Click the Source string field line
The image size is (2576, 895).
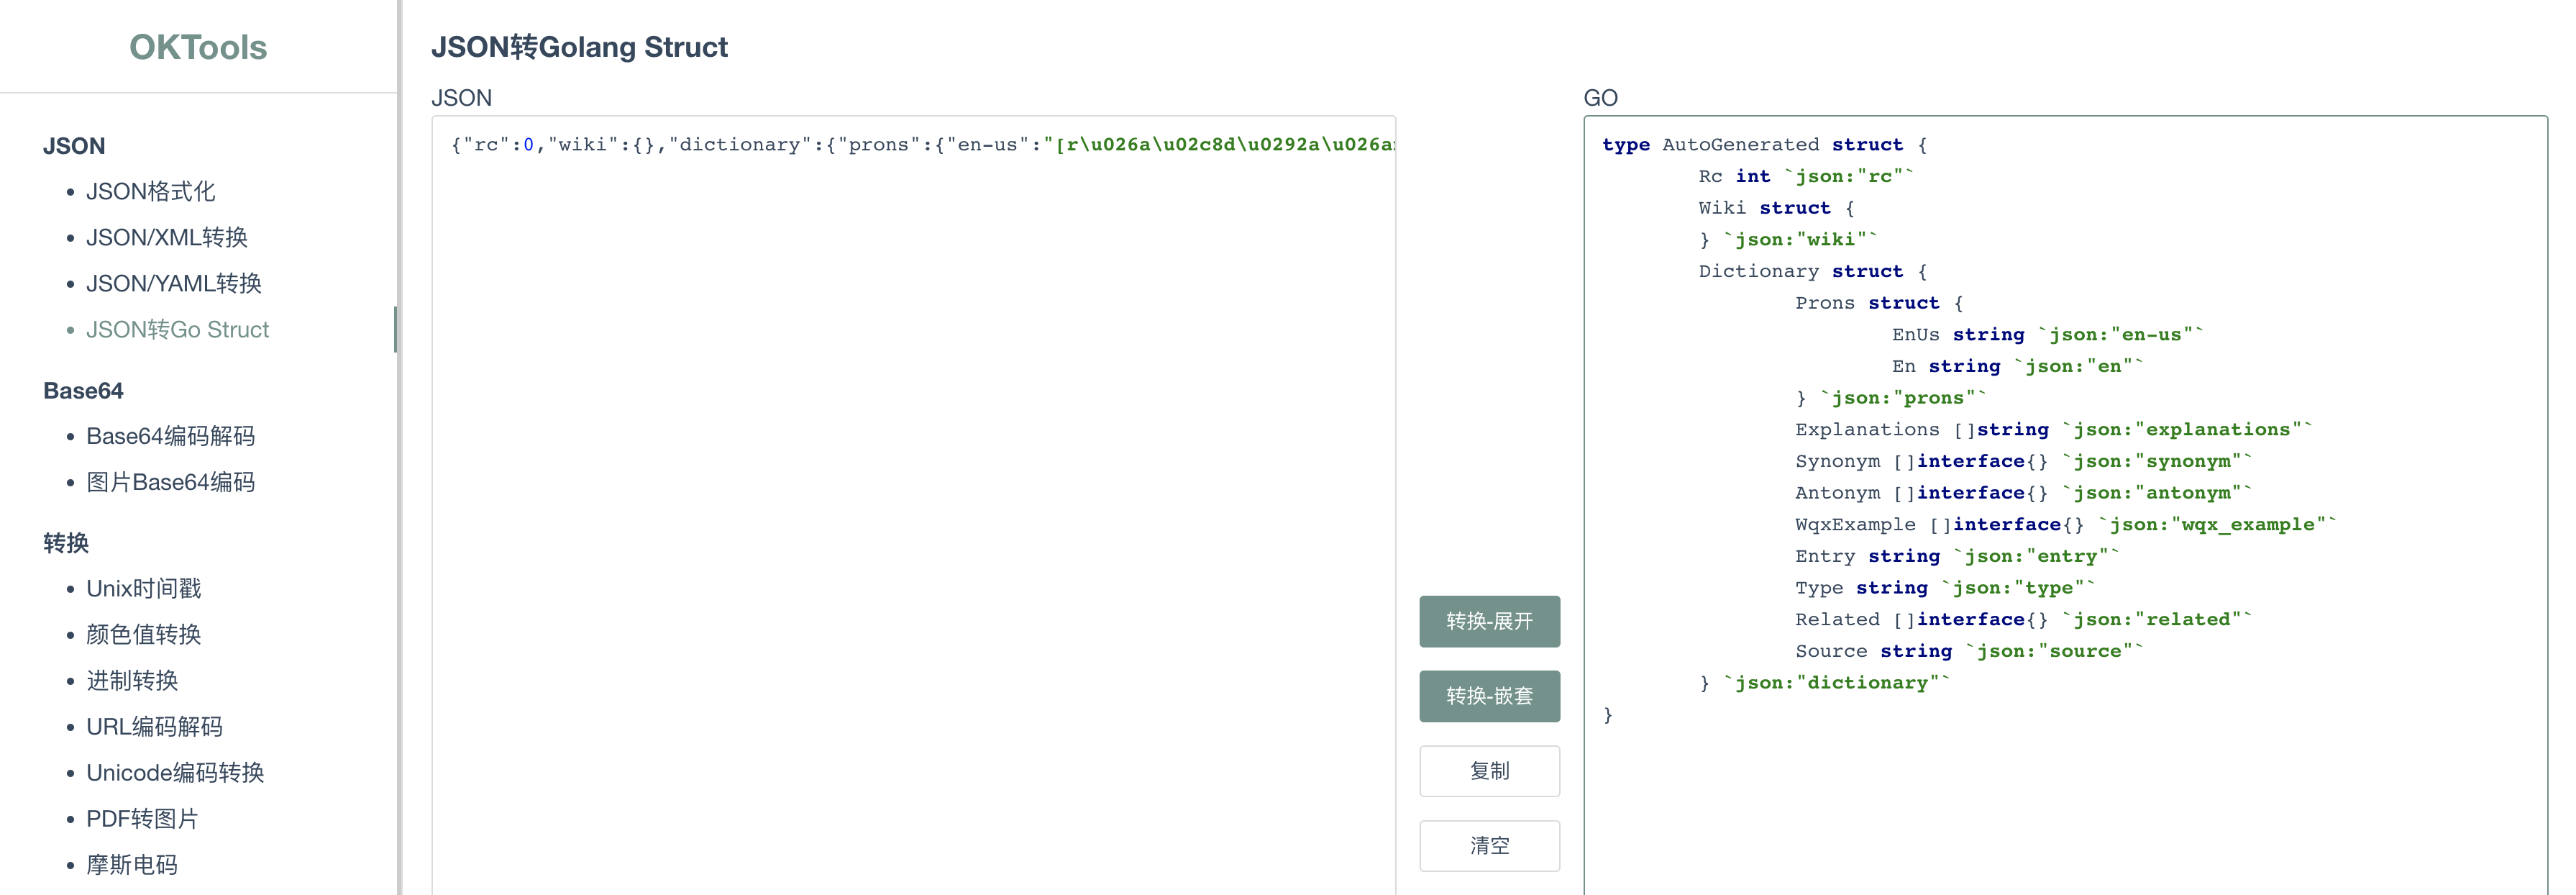1969,651
